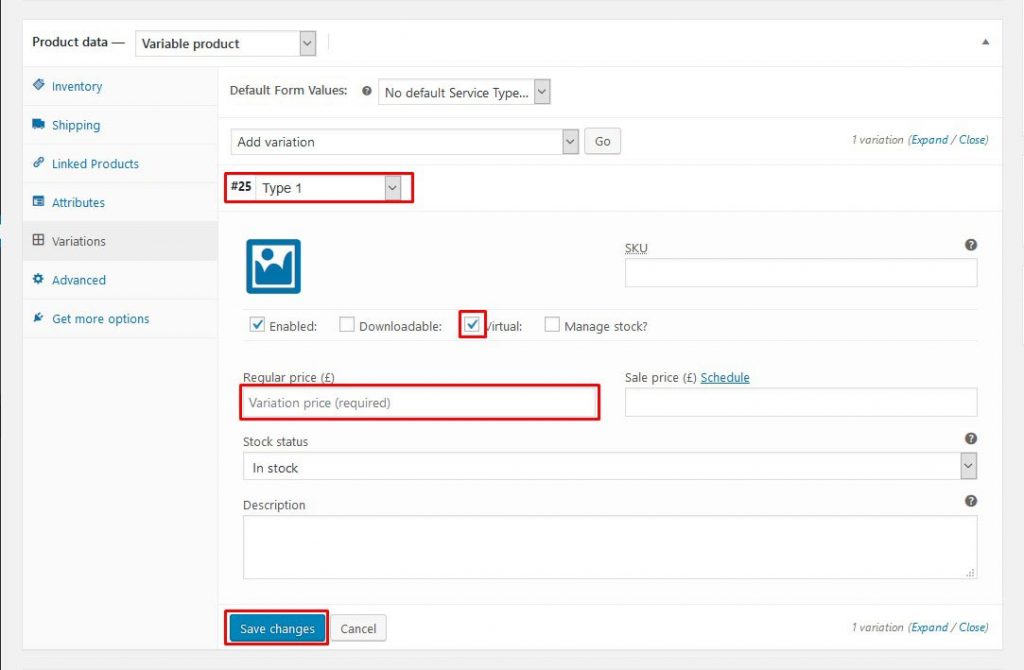The width and height of the screenshot is (1024, 670).
Task: Select the Variations tab
Action: 78,241
